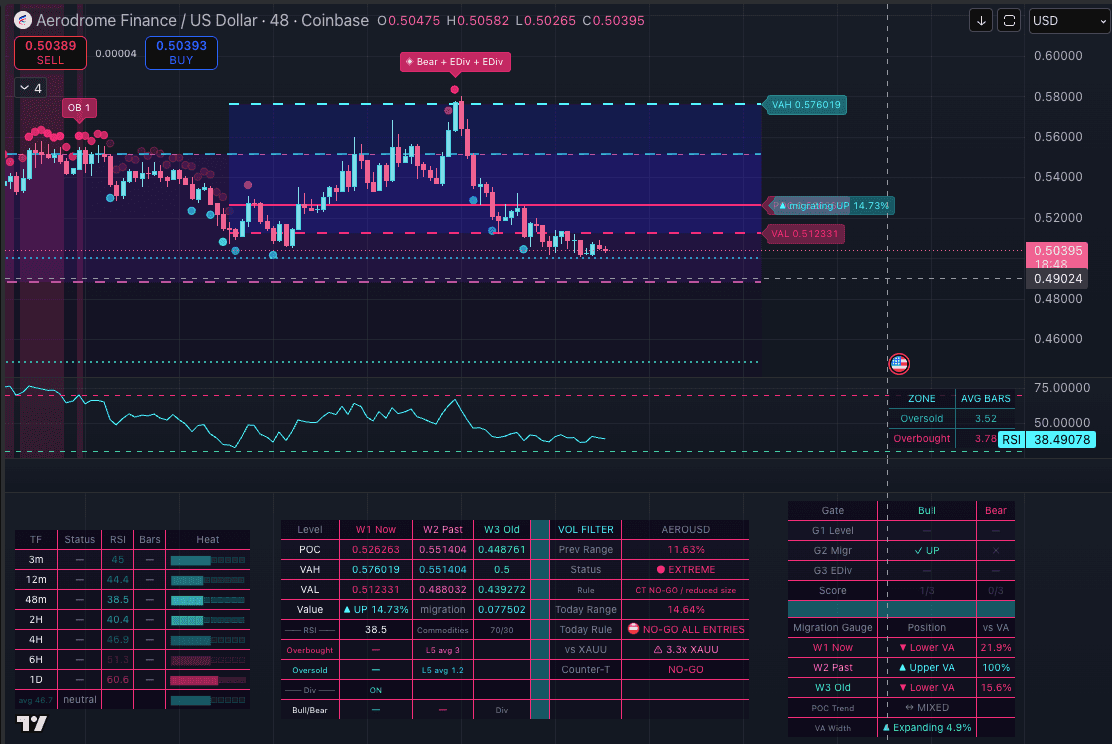Click the W2 Past column header

click(x=443, y=530)
